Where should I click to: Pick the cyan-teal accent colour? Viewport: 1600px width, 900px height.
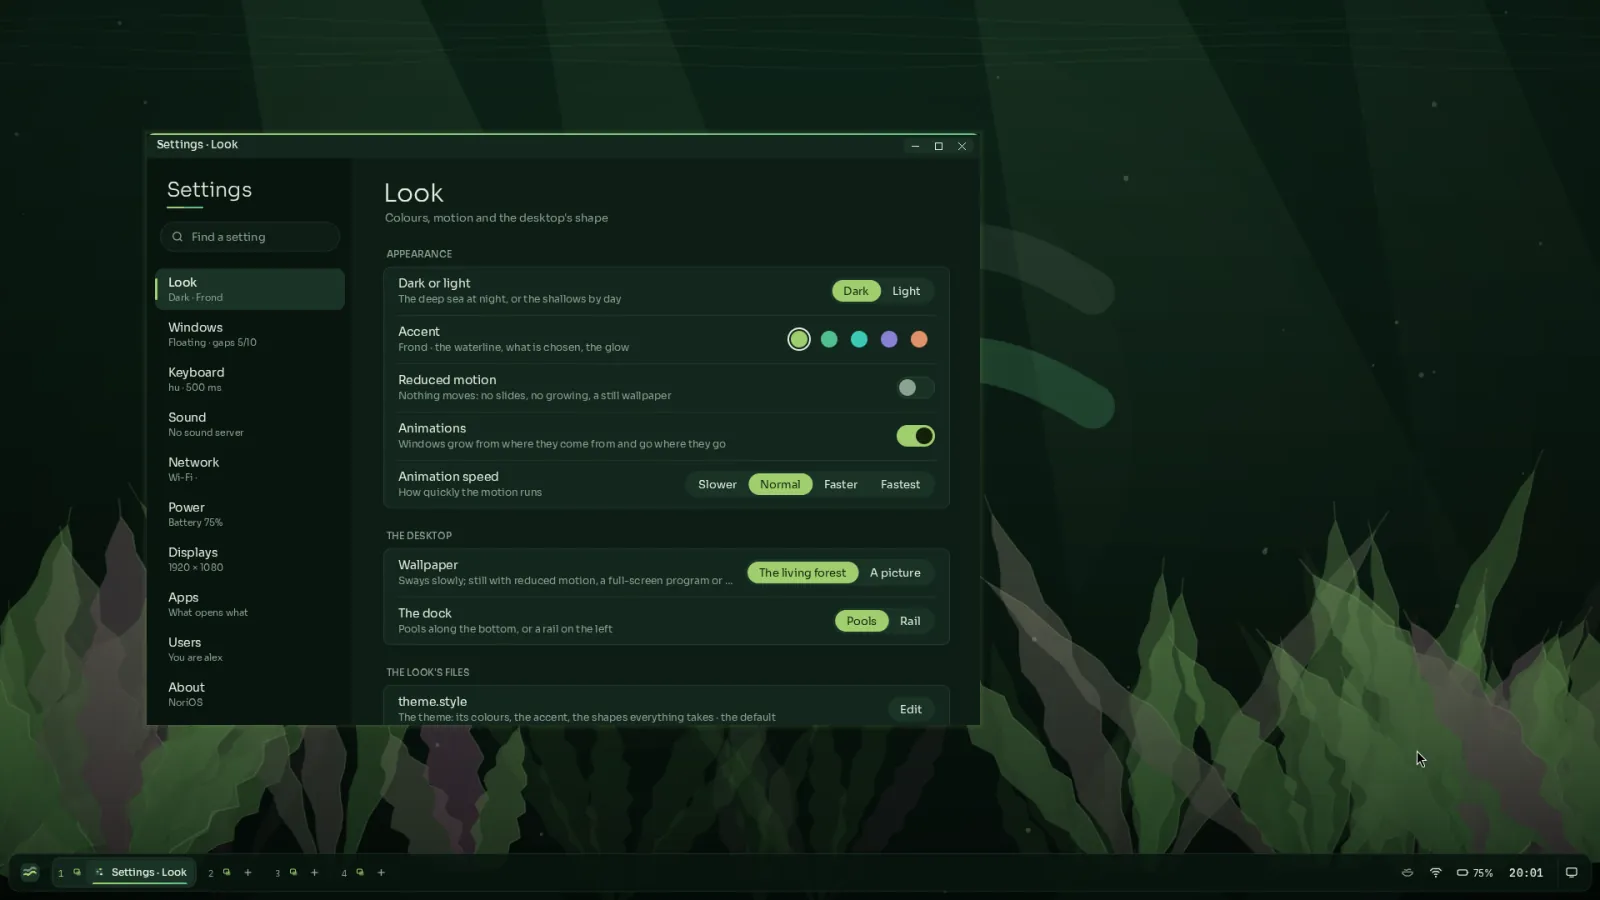(x=859, y=340)
